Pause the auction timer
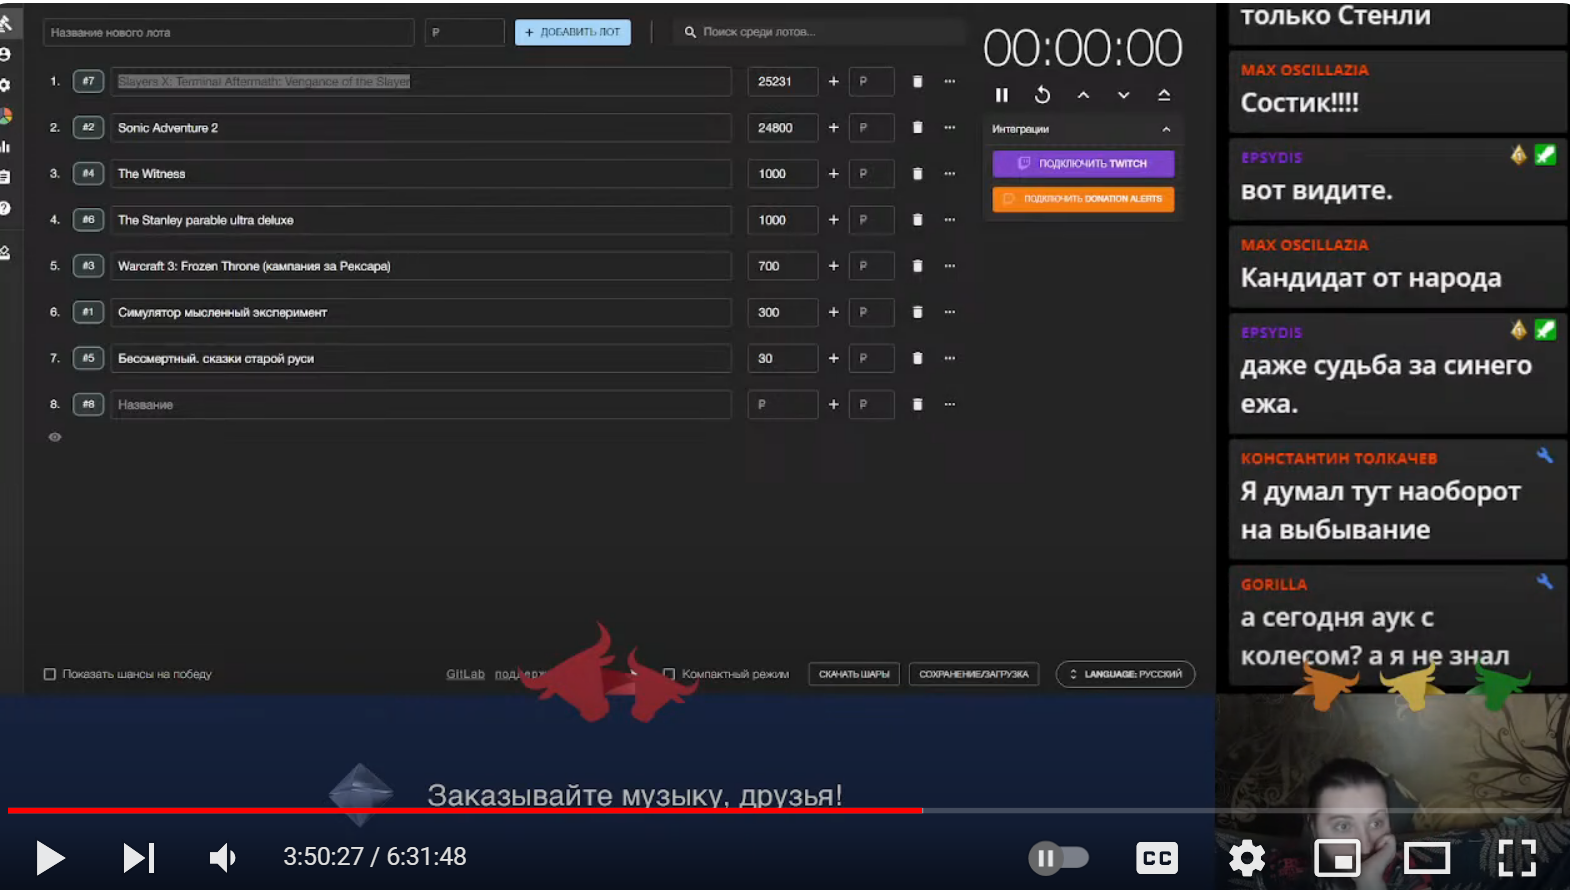 tap(1002, 95)
